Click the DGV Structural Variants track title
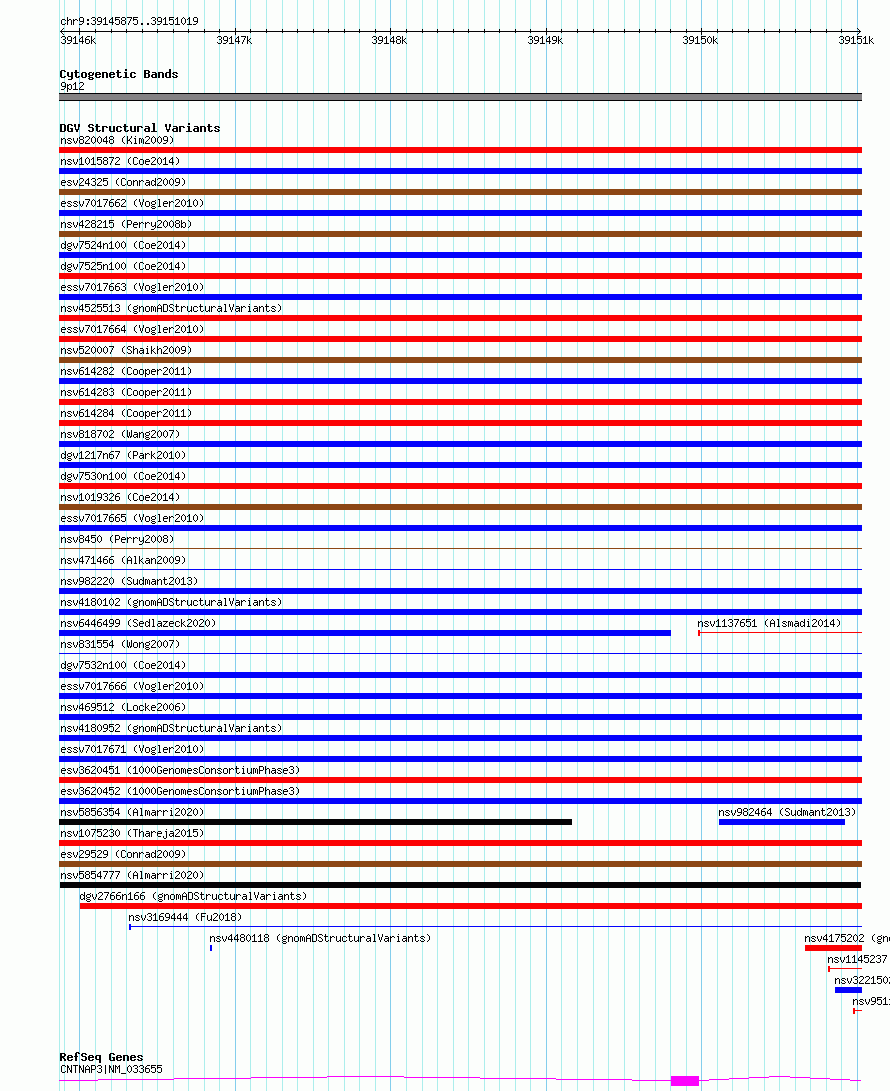The width and height of the screenshot is (890, 1091). (x=140, y=128)
